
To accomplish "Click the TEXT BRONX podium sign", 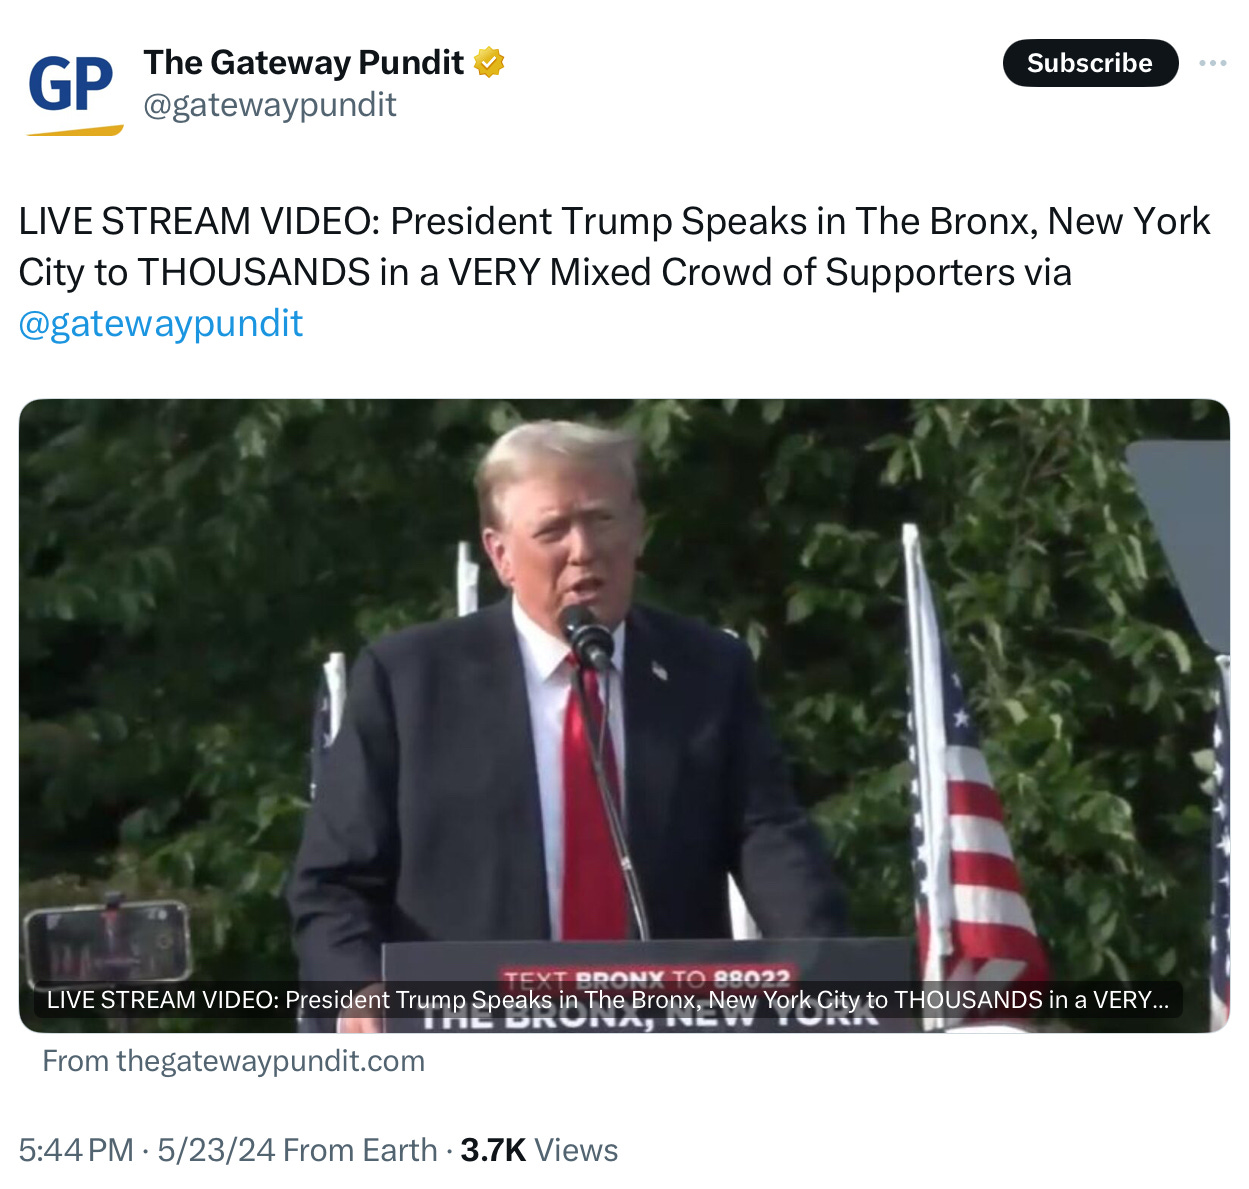I will [x=647, y=981].
